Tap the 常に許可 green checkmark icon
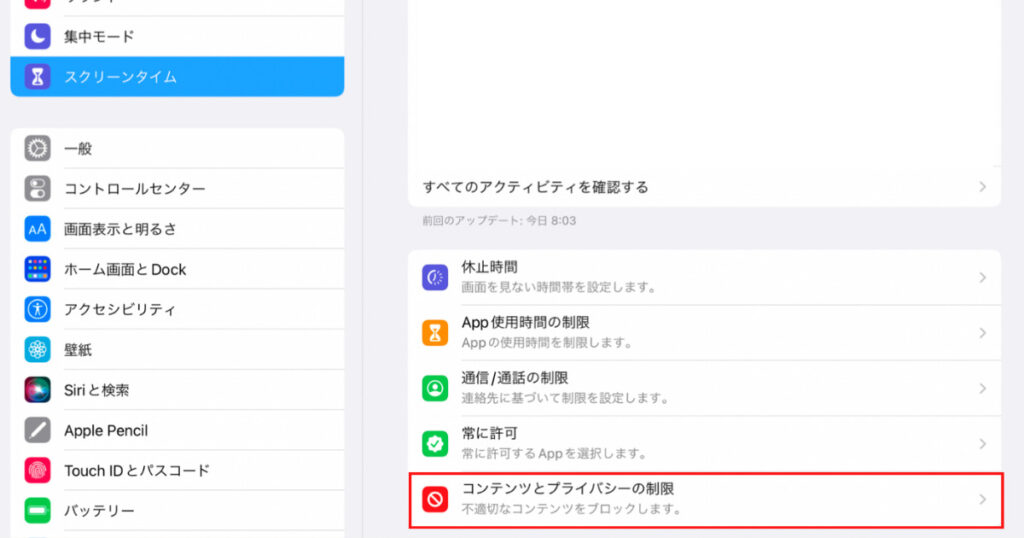Viewport: 1024px width, 538px height. (x=435, y=444)
